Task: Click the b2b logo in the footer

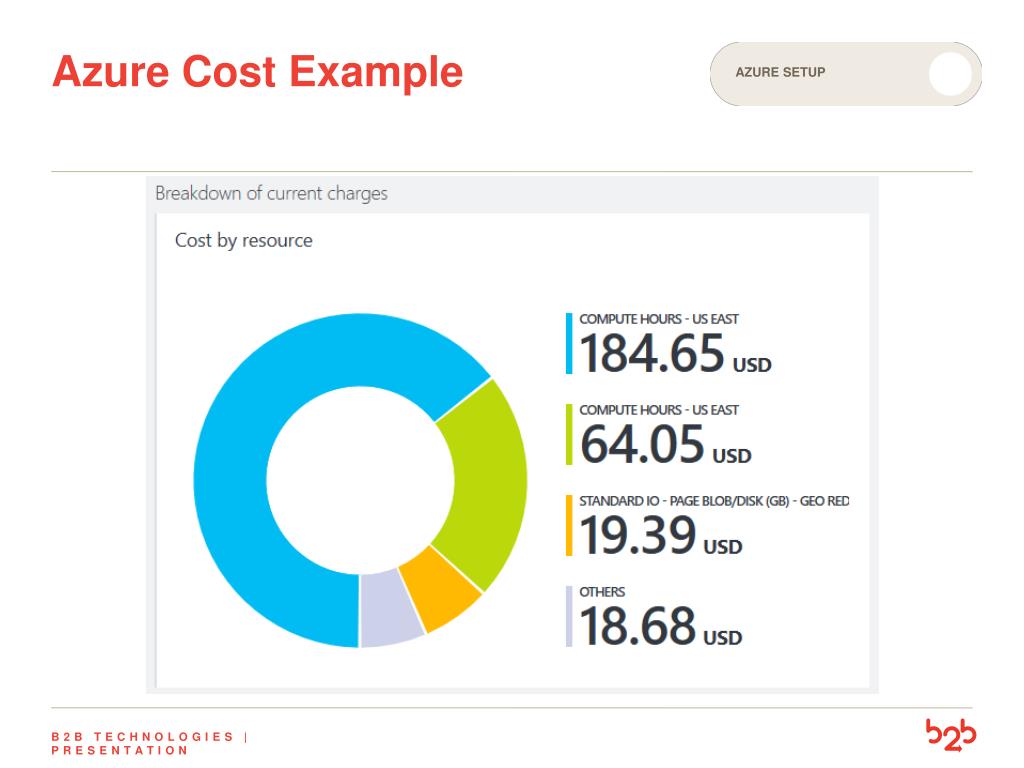Action: click(x=950, y=735)
